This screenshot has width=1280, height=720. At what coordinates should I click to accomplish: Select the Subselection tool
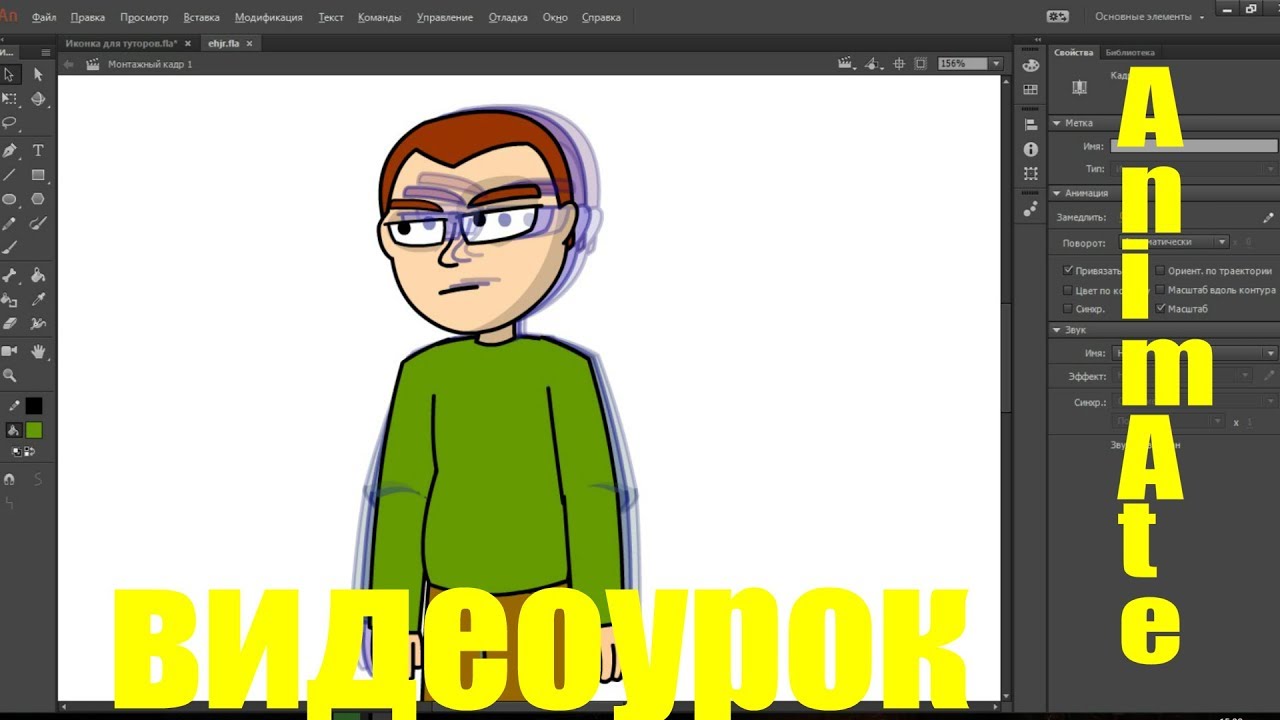(38, 74)
